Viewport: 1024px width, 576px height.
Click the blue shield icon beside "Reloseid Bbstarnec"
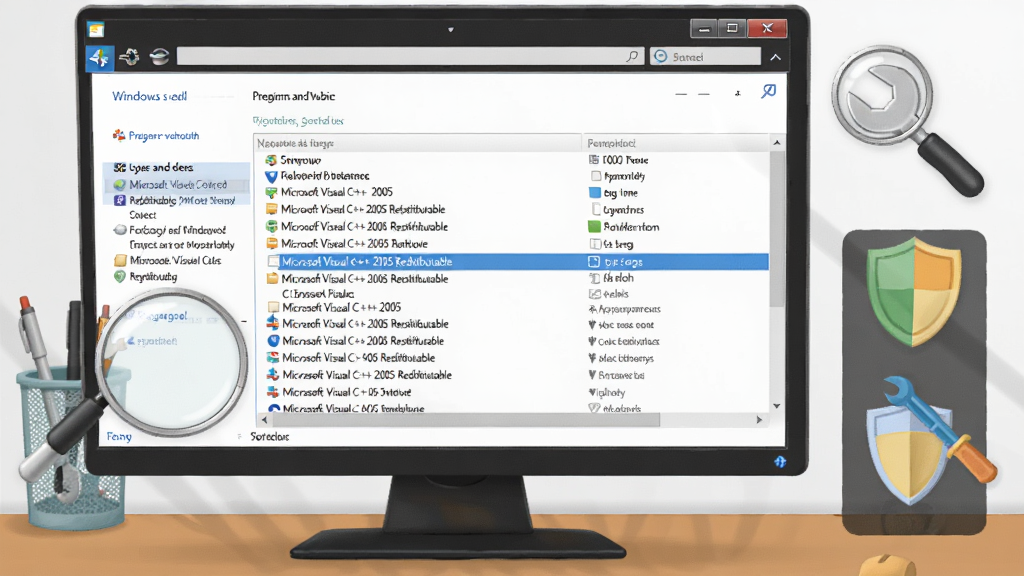271,176
